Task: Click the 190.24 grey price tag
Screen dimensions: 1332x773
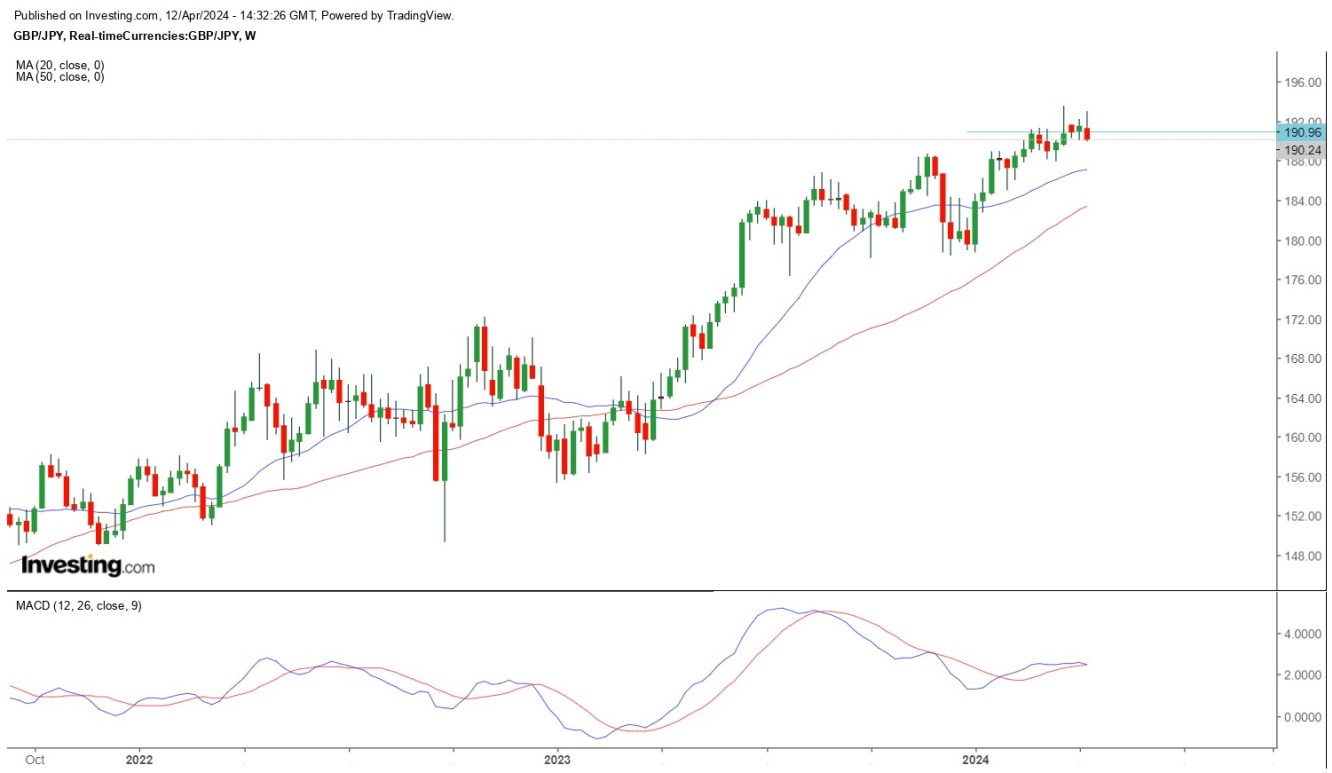Action: point(1302,150)
